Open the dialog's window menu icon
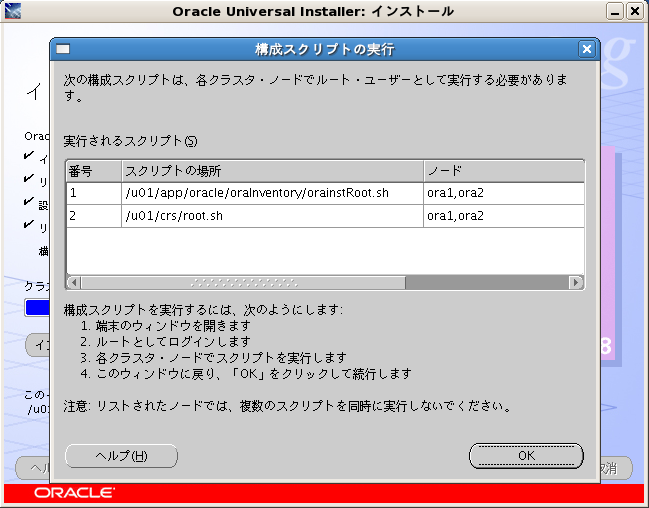The width and height of the screenshot is (649, 508). tap(63, 49)
